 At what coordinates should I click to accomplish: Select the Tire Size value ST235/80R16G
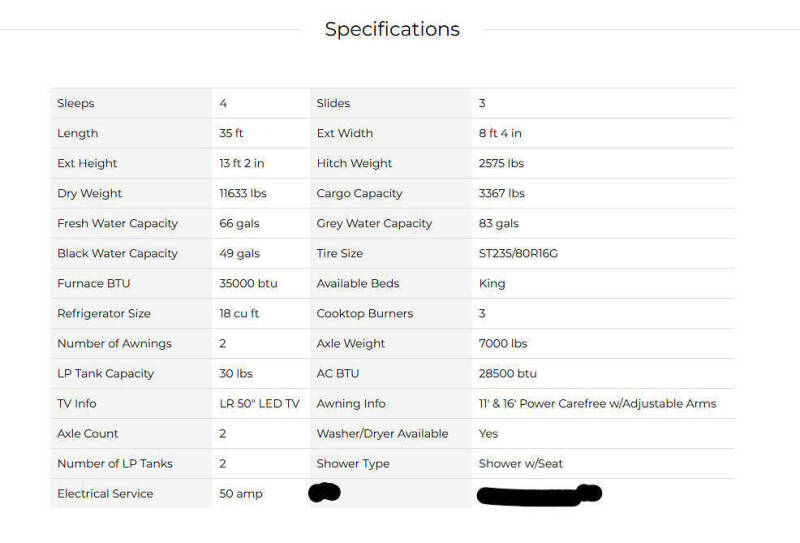pyautogui.click(x=518, y=254)
